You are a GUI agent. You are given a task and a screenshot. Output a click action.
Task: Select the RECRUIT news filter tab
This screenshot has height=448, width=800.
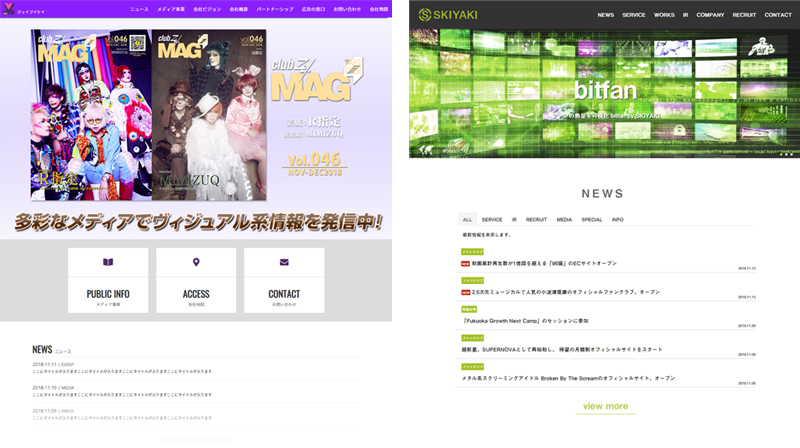536,219
